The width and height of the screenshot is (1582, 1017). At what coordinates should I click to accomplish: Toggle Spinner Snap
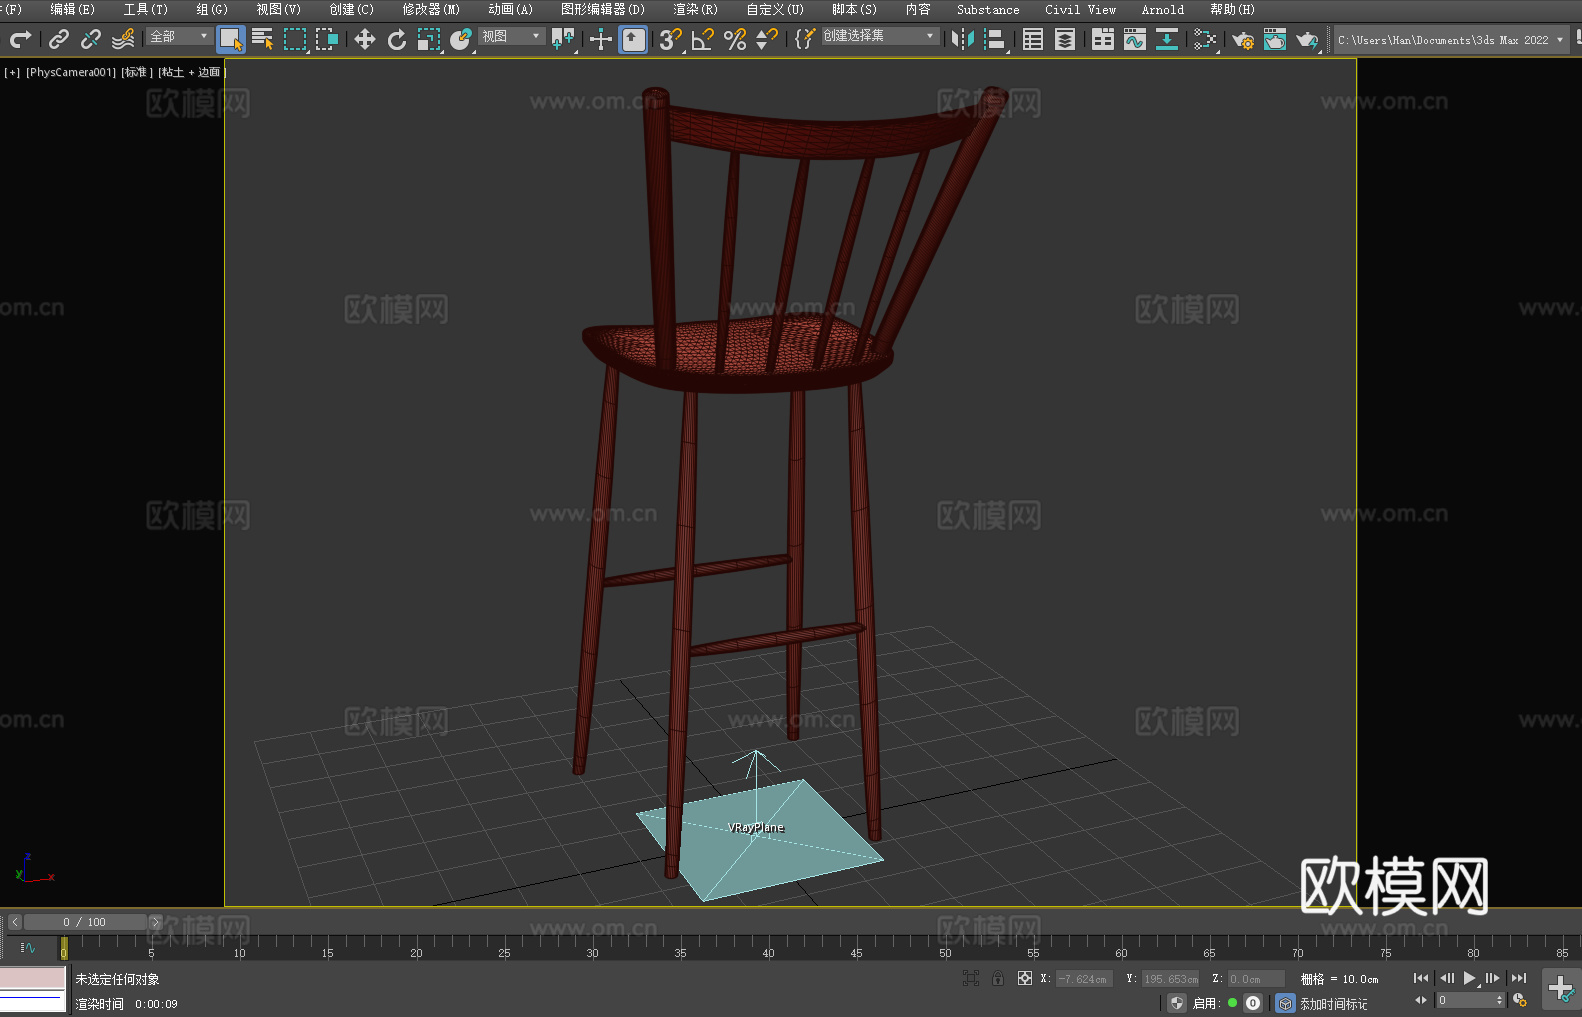pos(767,39)
